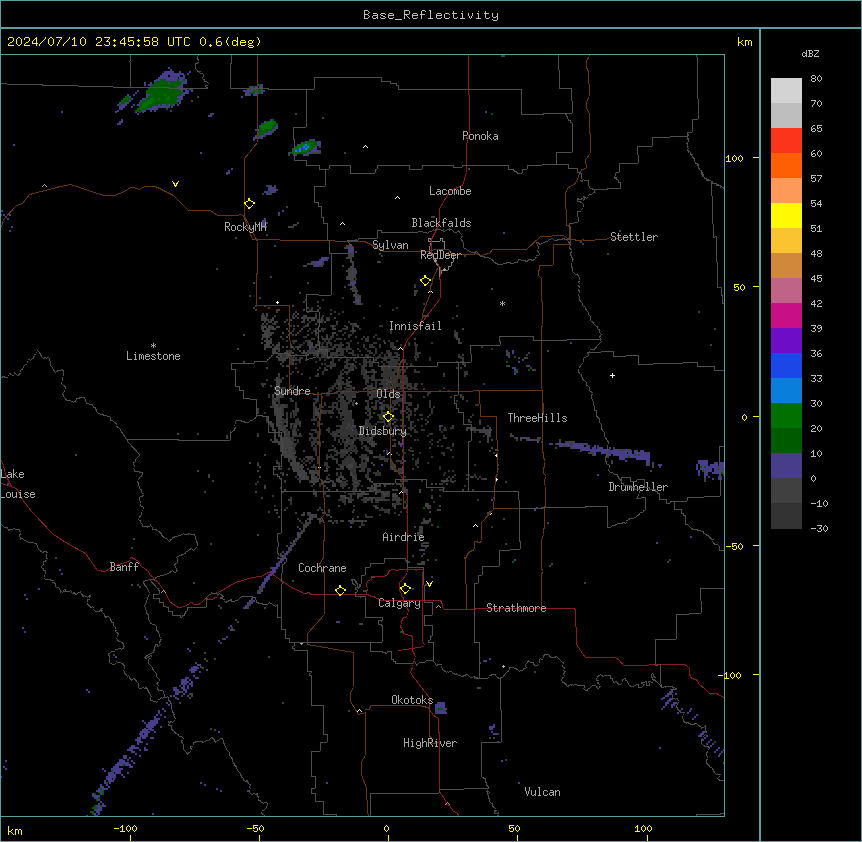This screenshot has width=862, height=842.
Task: Click the purple echo patch beside Okotoks
Action: point(440,708)
